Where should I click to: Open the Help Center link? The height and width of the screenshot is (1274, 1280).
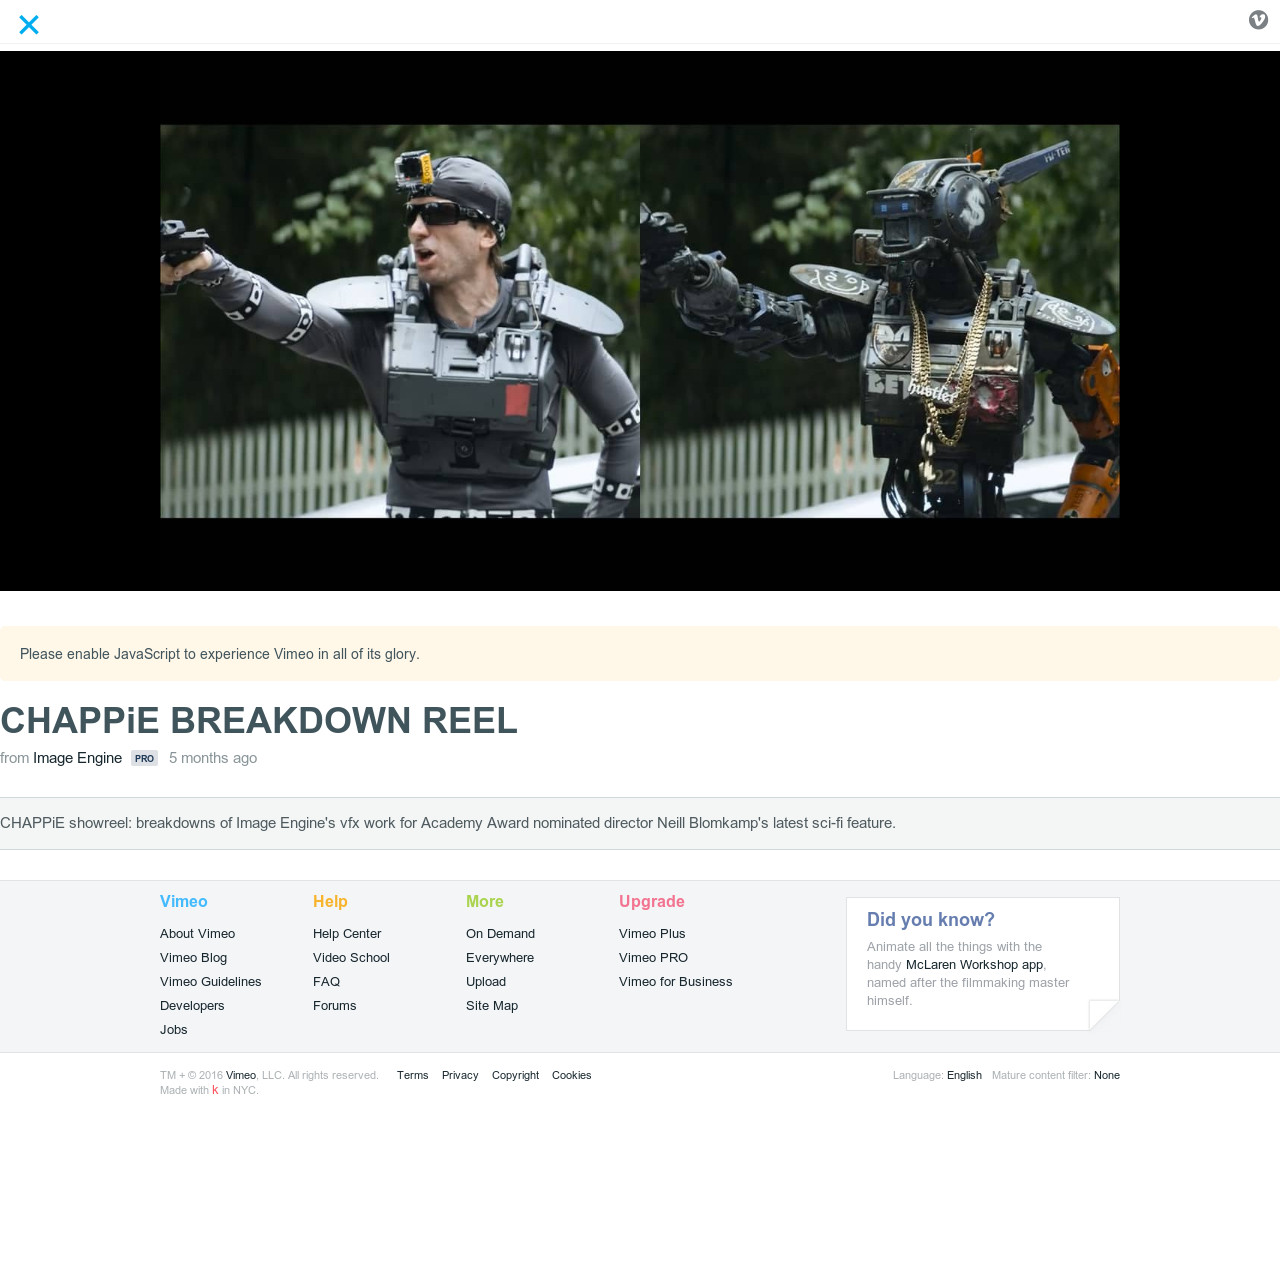tap(347, 934)
